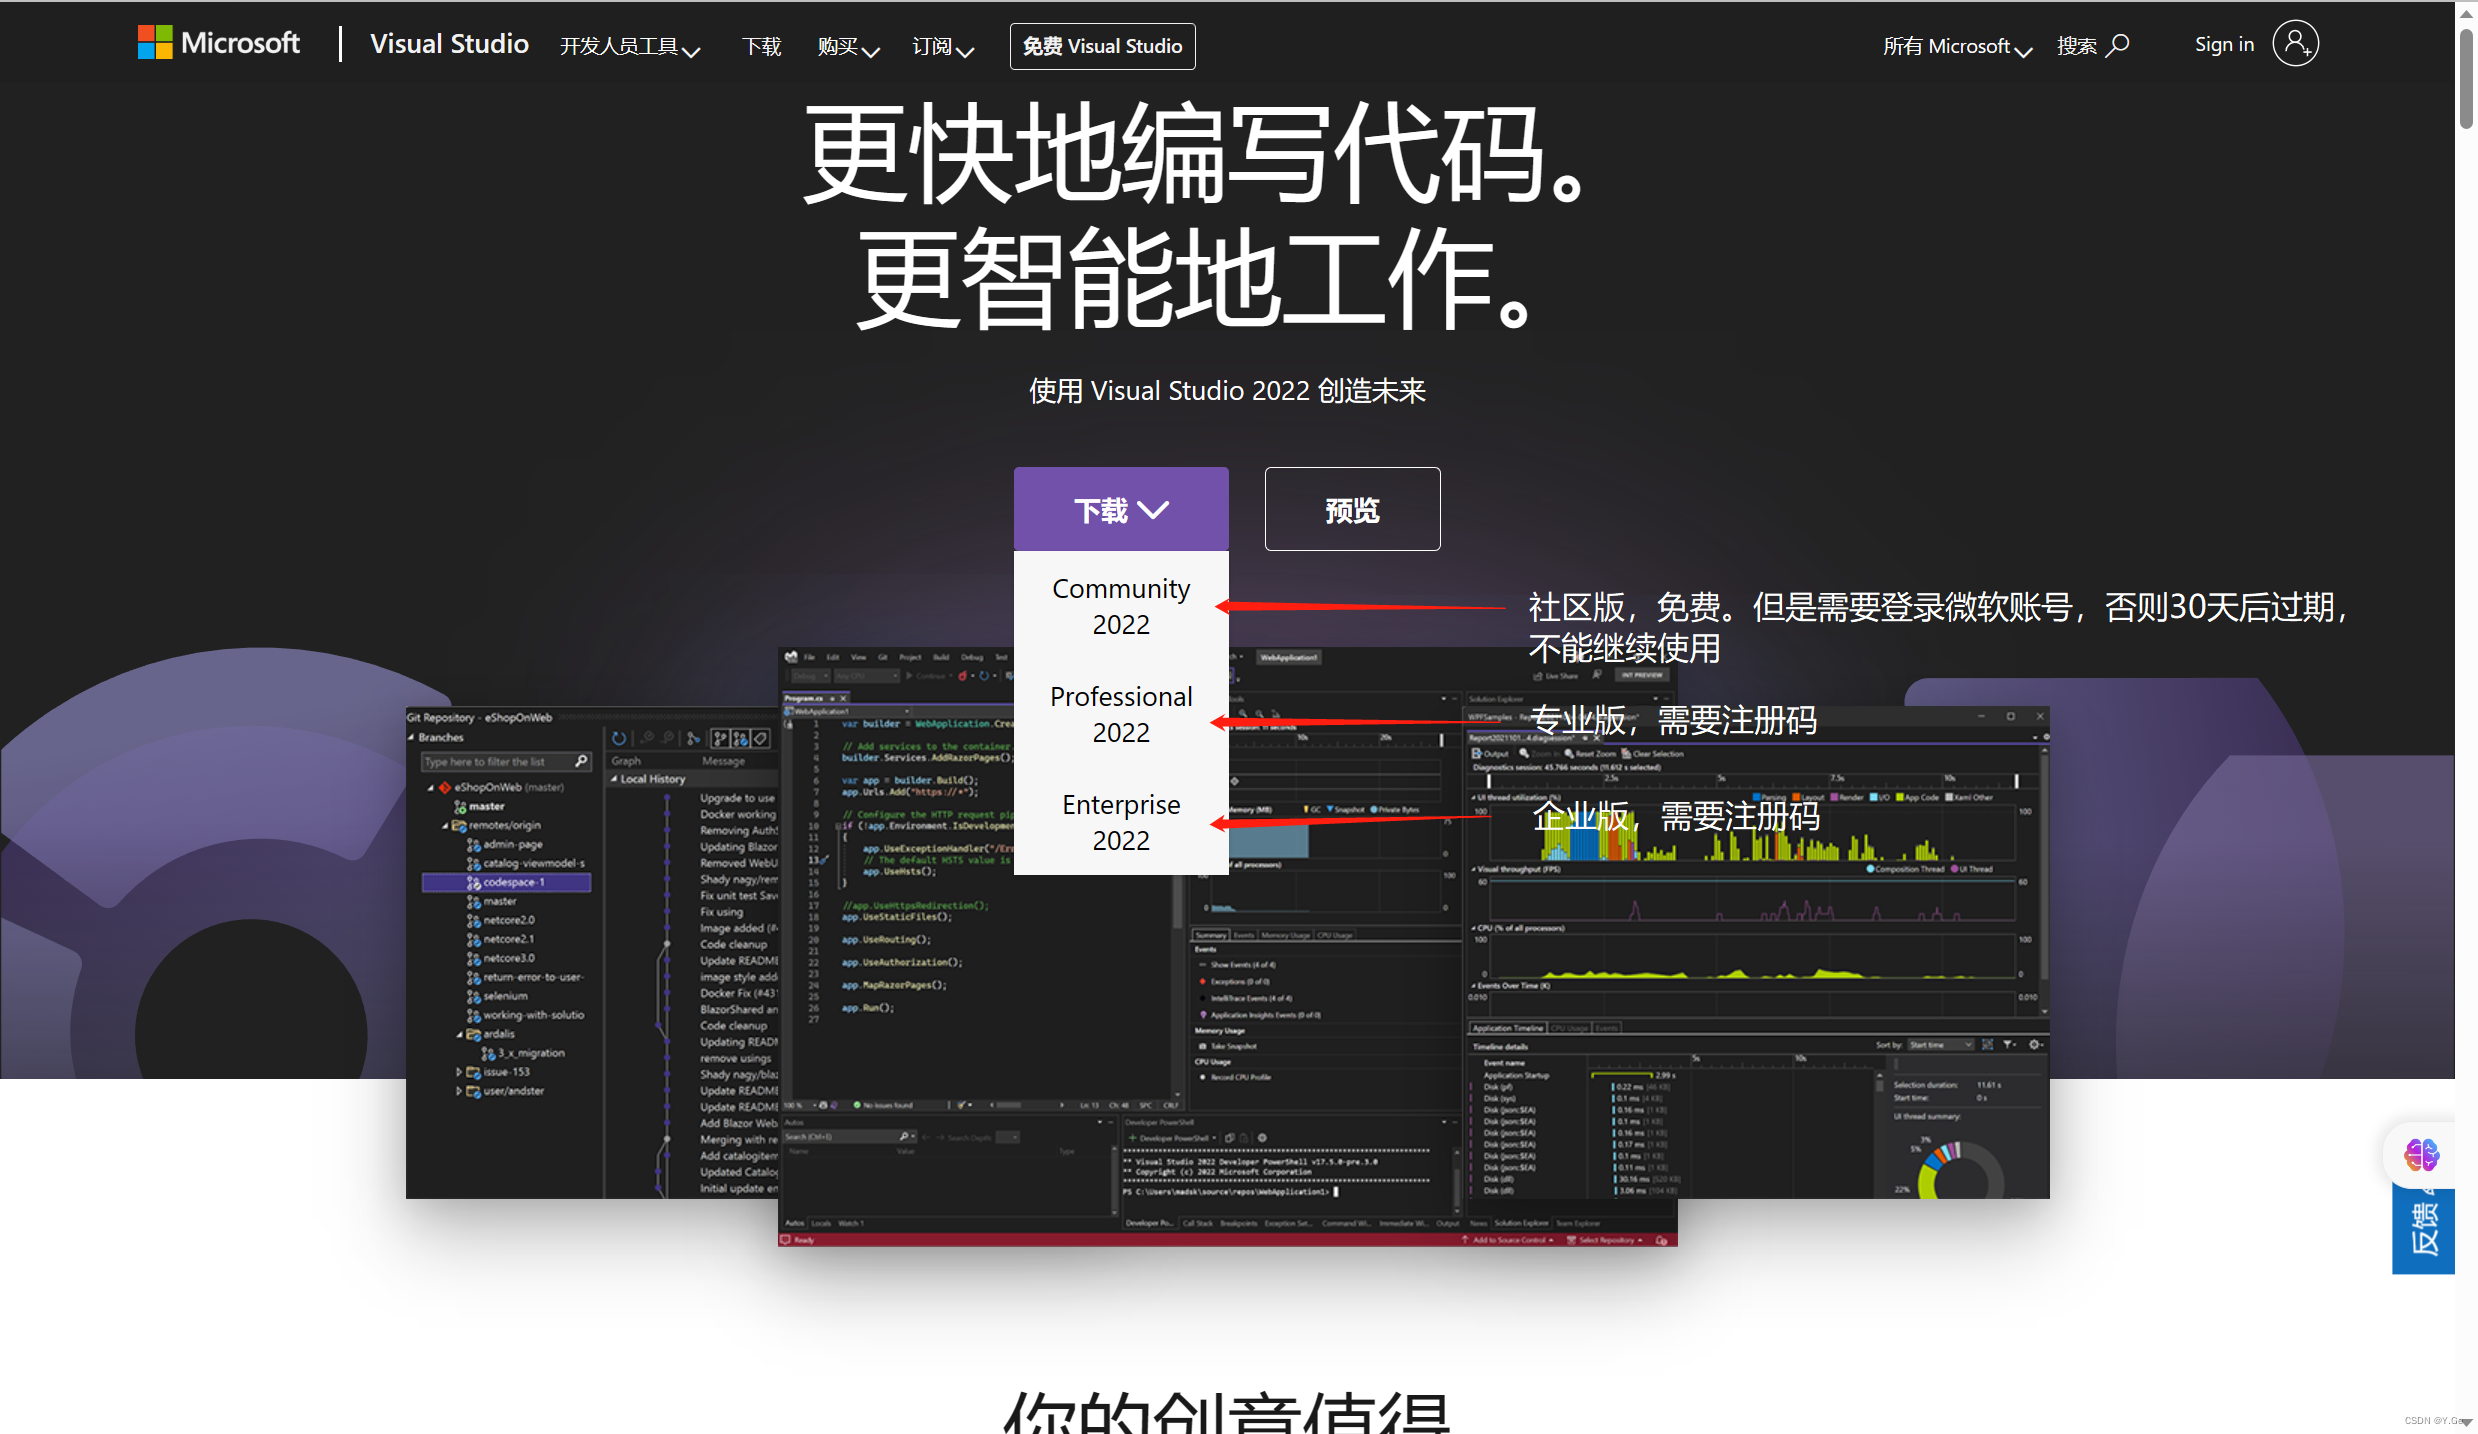Expand the 订阅 menu

[x=942, y=47]
